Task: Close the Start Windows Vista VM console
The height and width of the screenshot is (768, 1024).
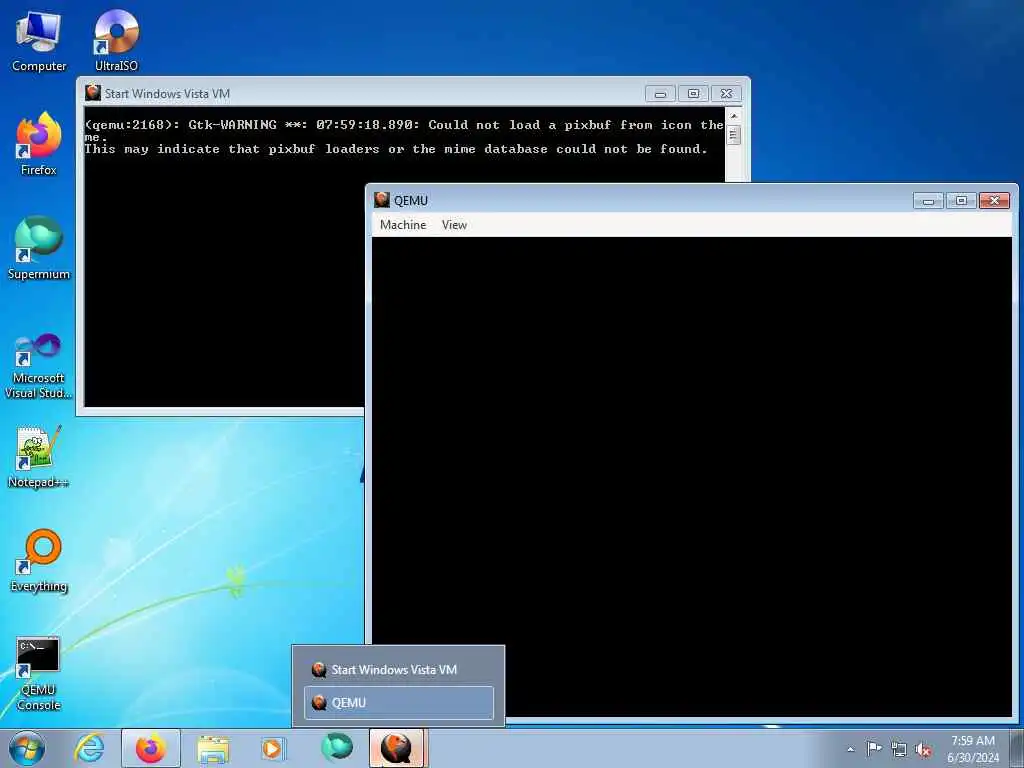Action: [726, 93]
